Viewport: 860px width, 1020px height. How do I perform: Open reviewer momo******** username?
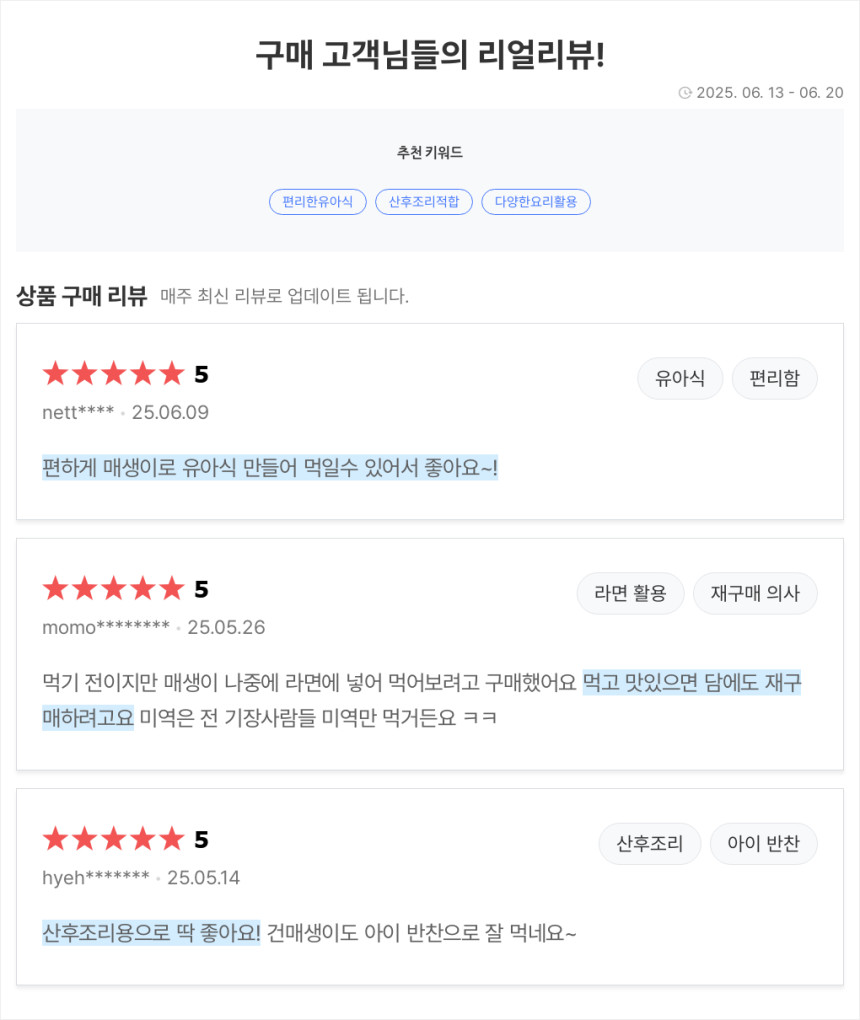pos(106,628)
